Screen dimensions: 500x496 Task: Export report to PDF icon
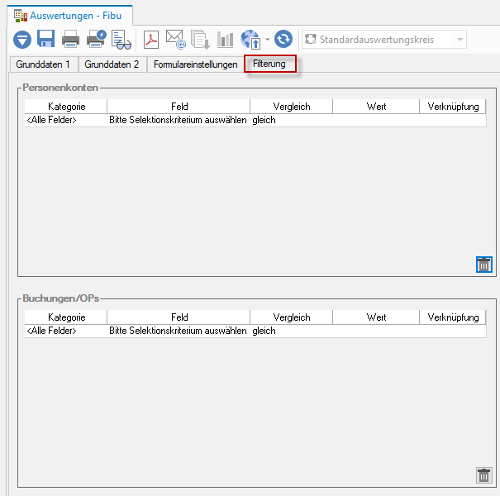pos(151,40)
